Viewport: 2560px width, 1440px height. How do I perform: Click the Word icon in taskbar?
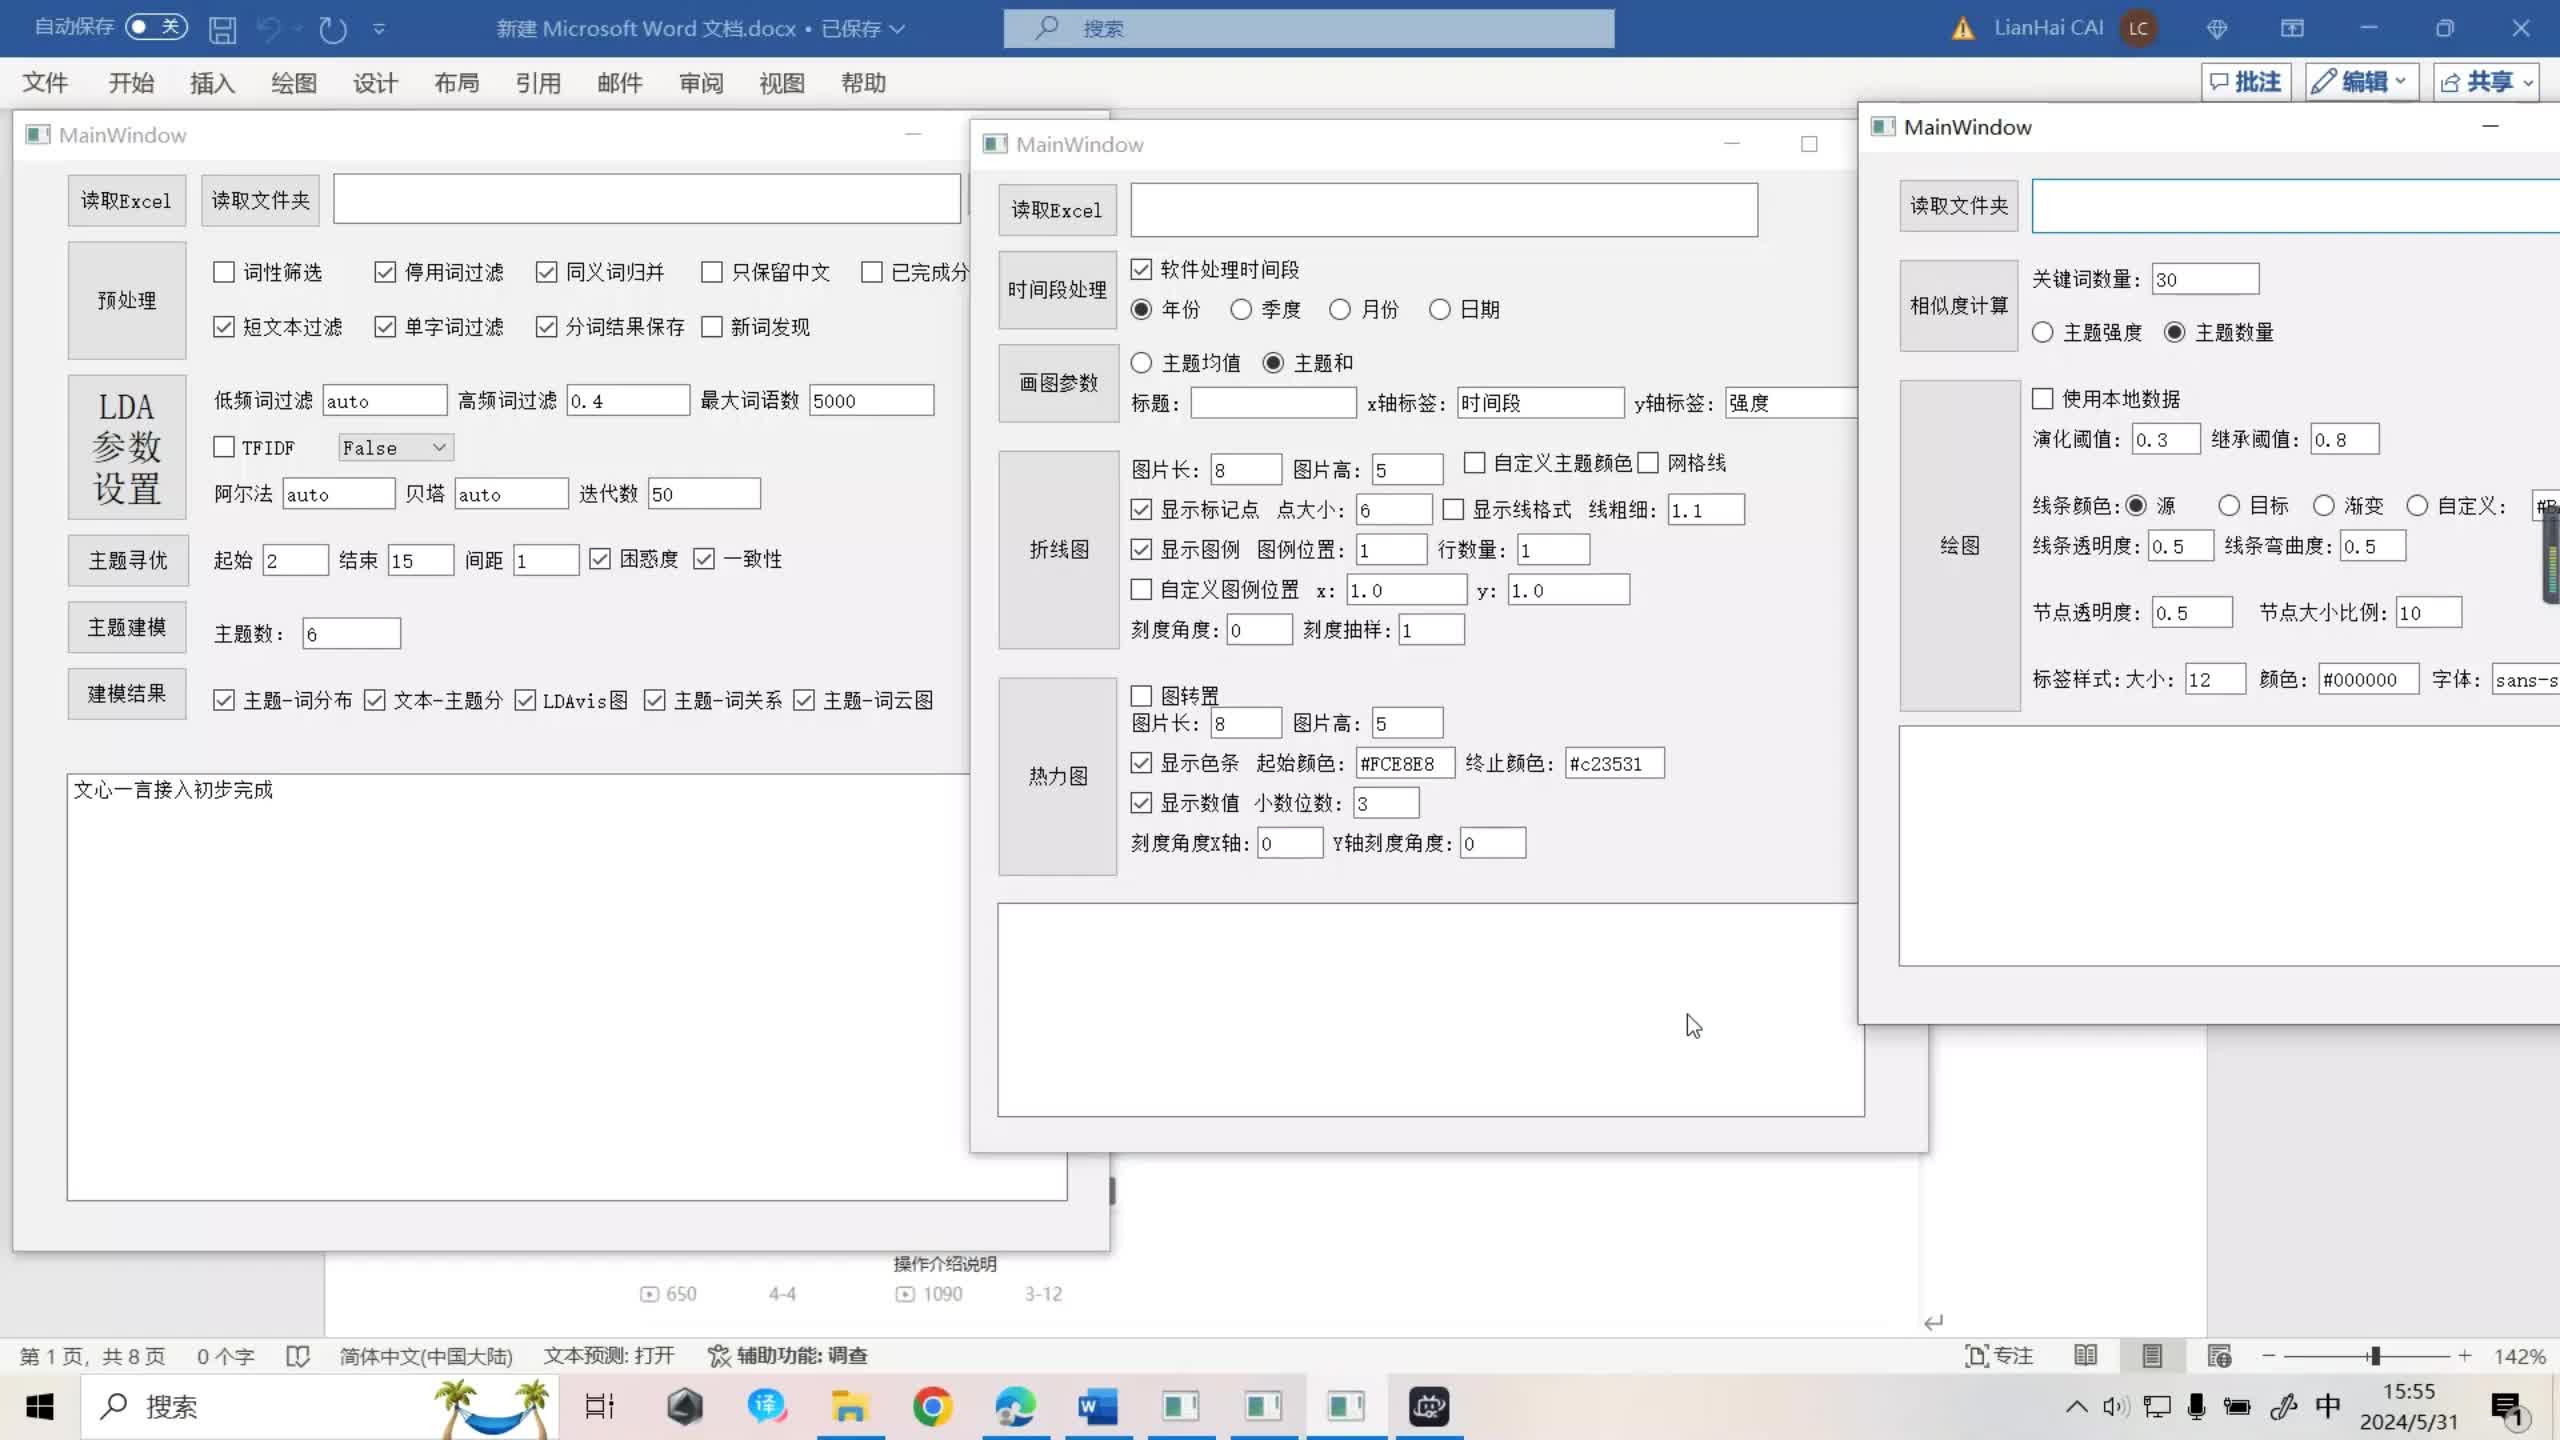(1097, 1407)
